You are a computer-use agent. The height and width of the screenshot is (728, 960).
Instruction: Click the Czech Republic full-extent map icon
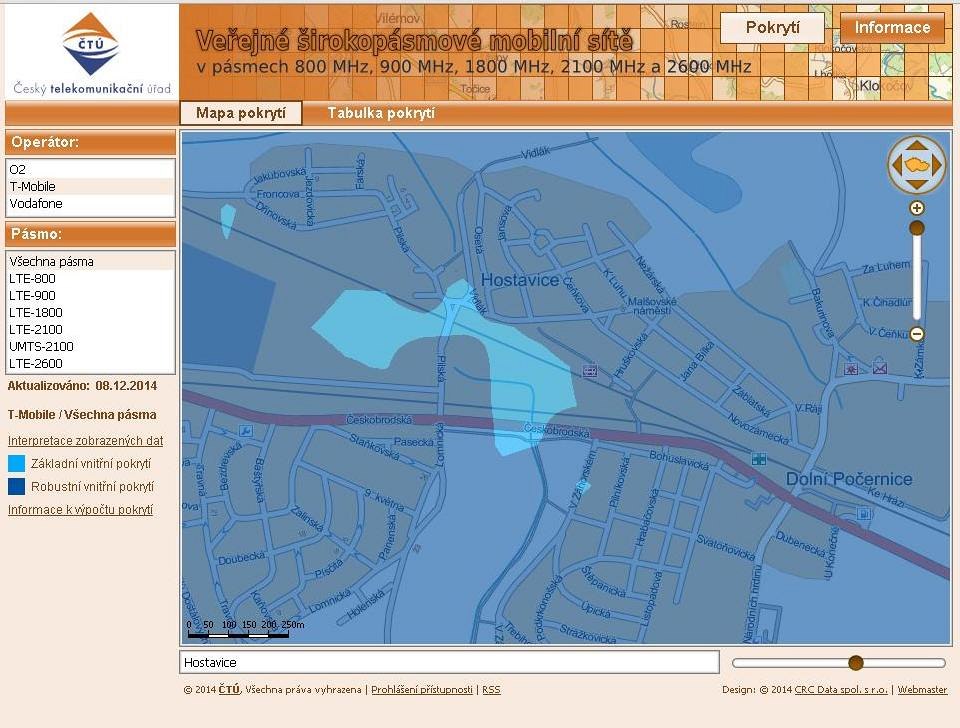tap(917, 165)
